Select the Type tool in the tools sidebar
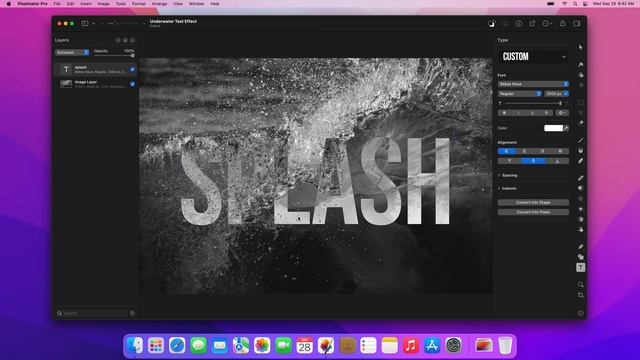 (580, 267)
